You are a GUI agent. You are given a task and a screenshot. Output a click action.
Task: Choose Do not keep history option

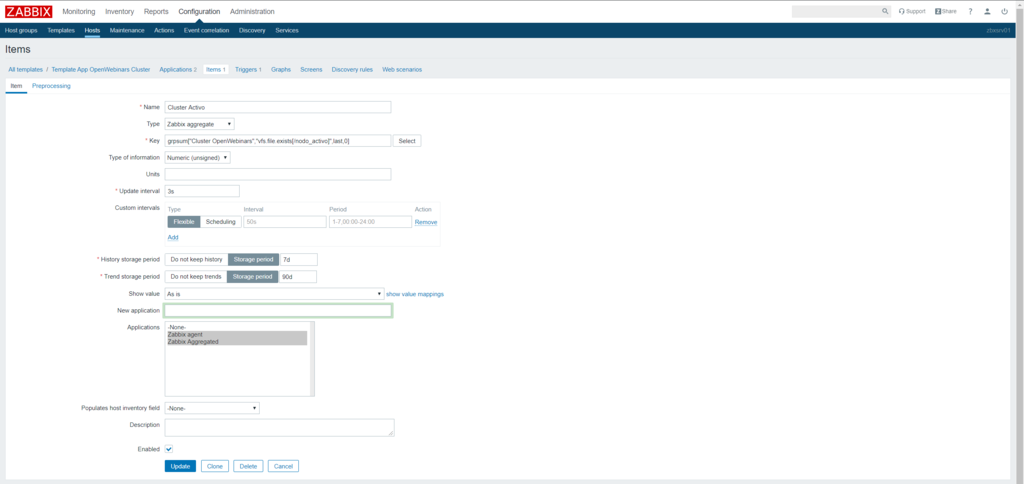coord(196,259)
